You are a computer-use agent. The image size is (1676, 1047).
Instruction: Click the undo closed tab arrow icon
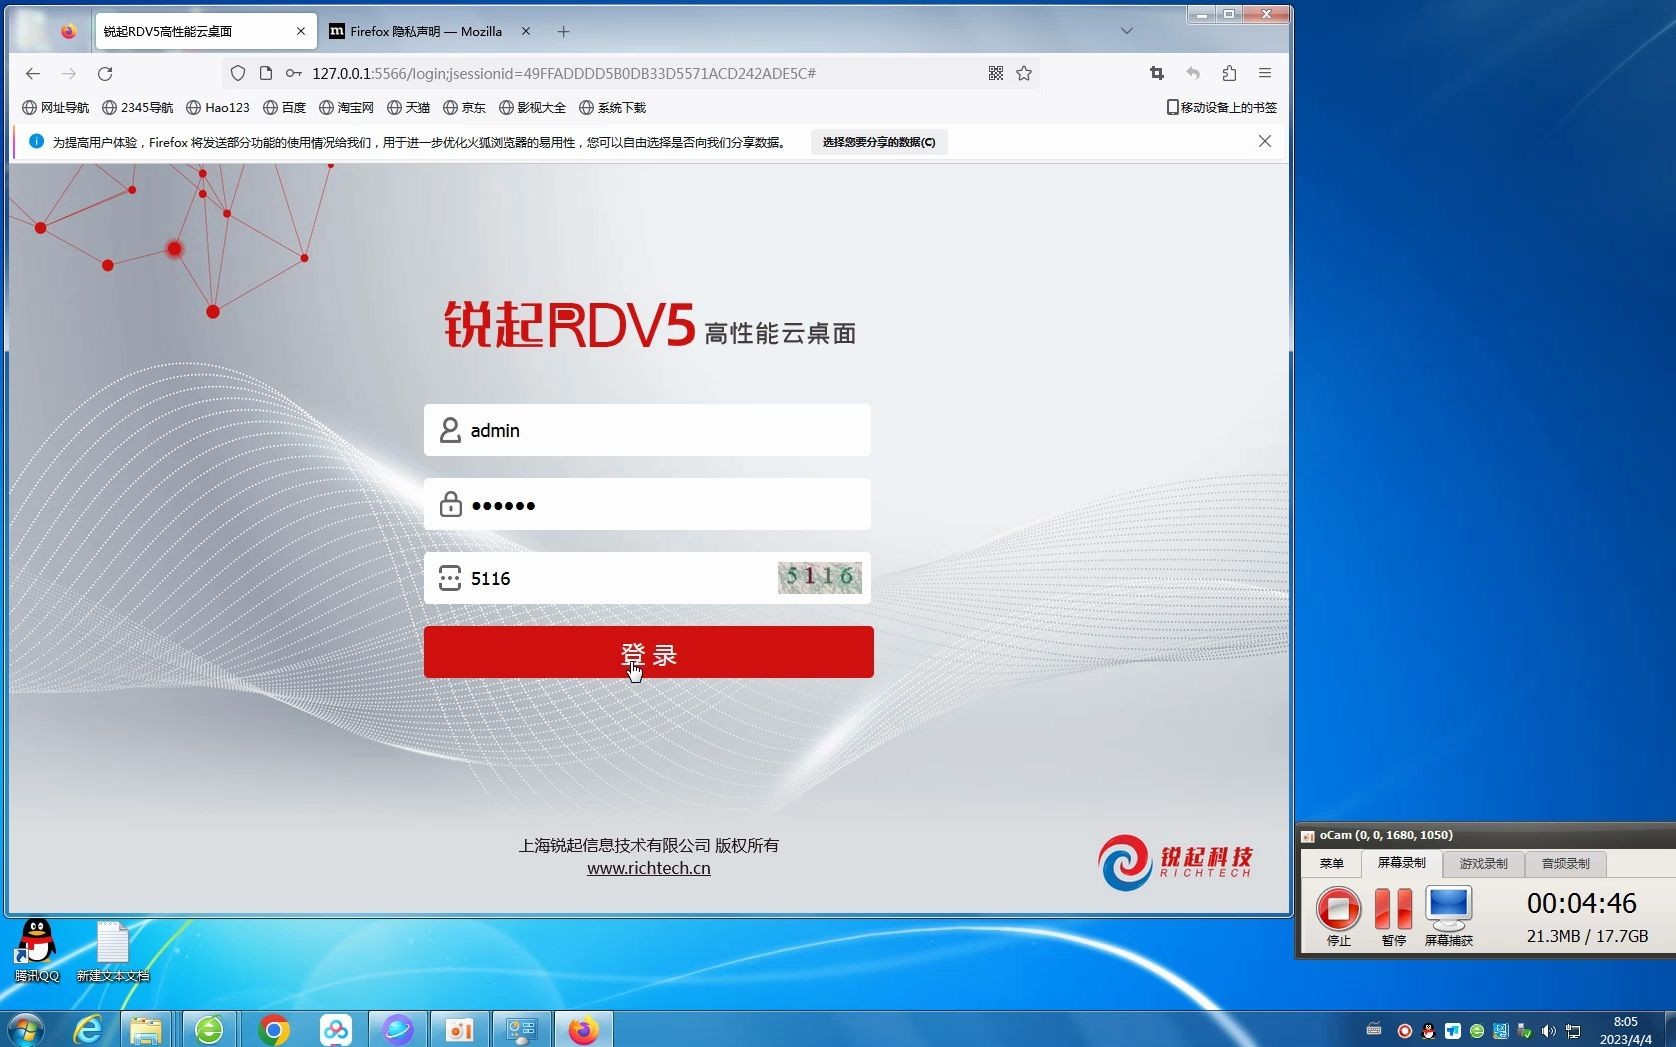tap(1193, 73)
